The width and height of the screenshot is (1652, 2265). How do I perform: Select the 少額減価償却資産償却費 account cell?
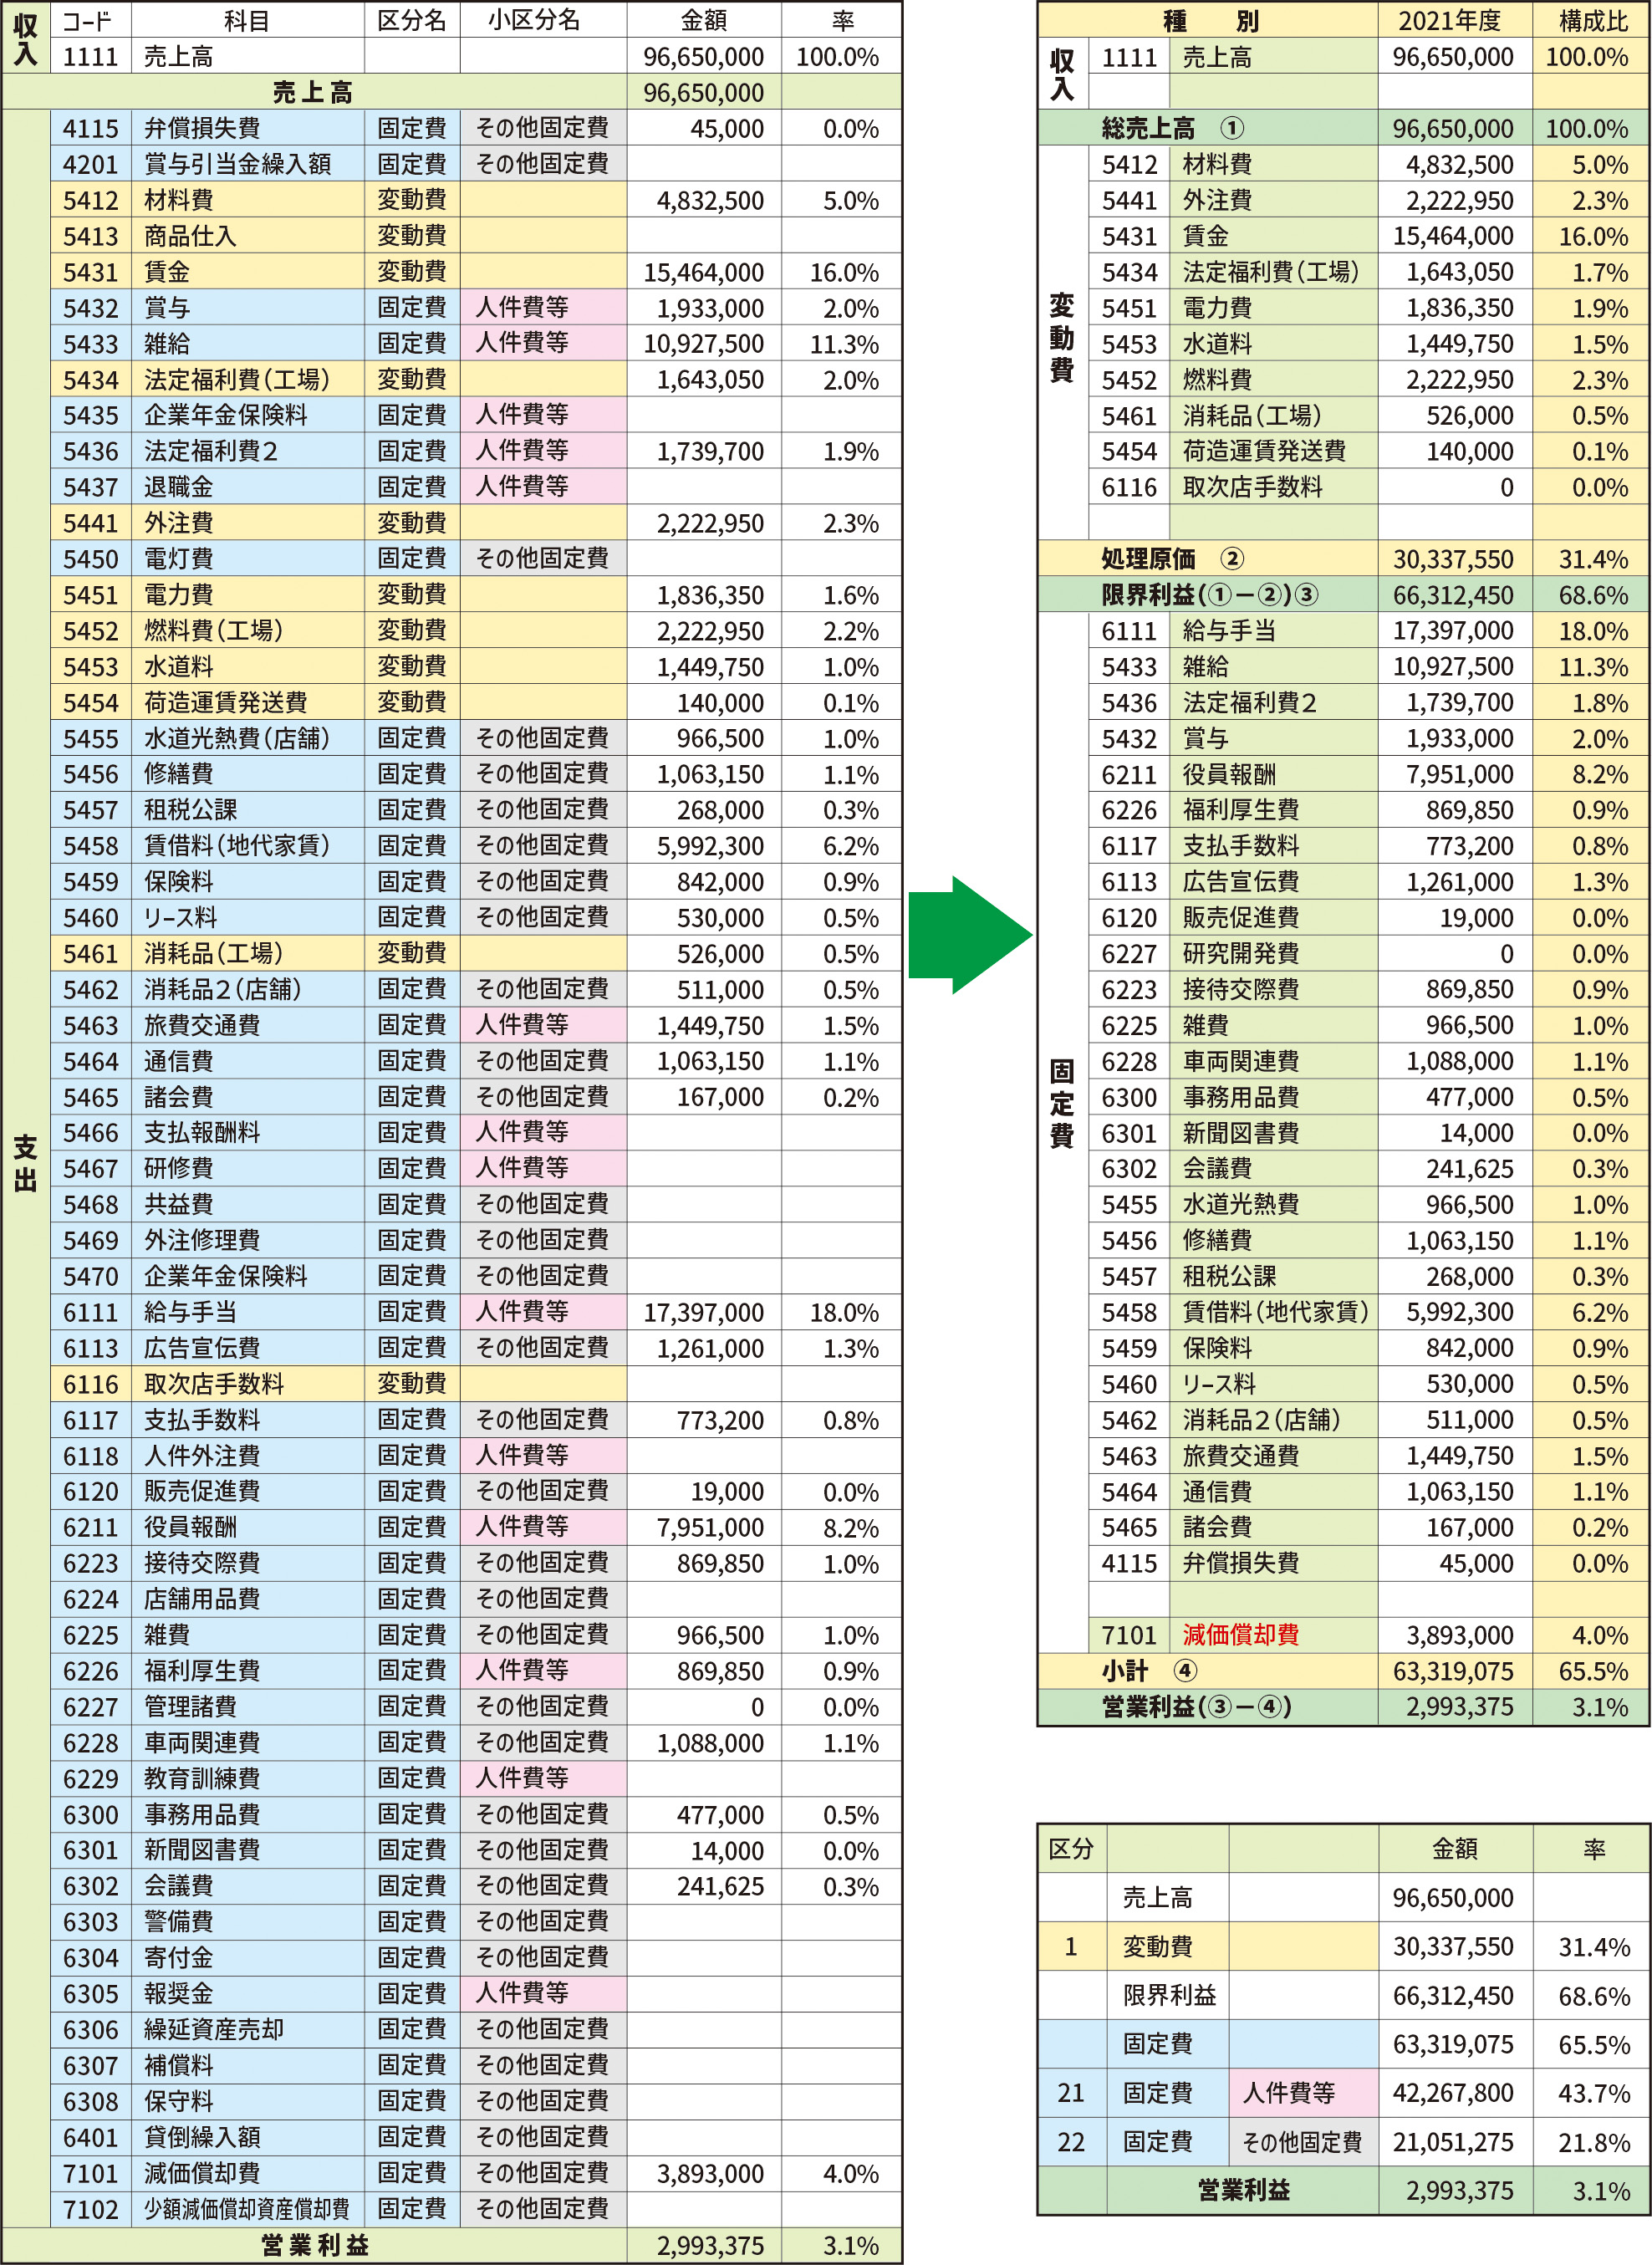click(x=247, y=2209)
